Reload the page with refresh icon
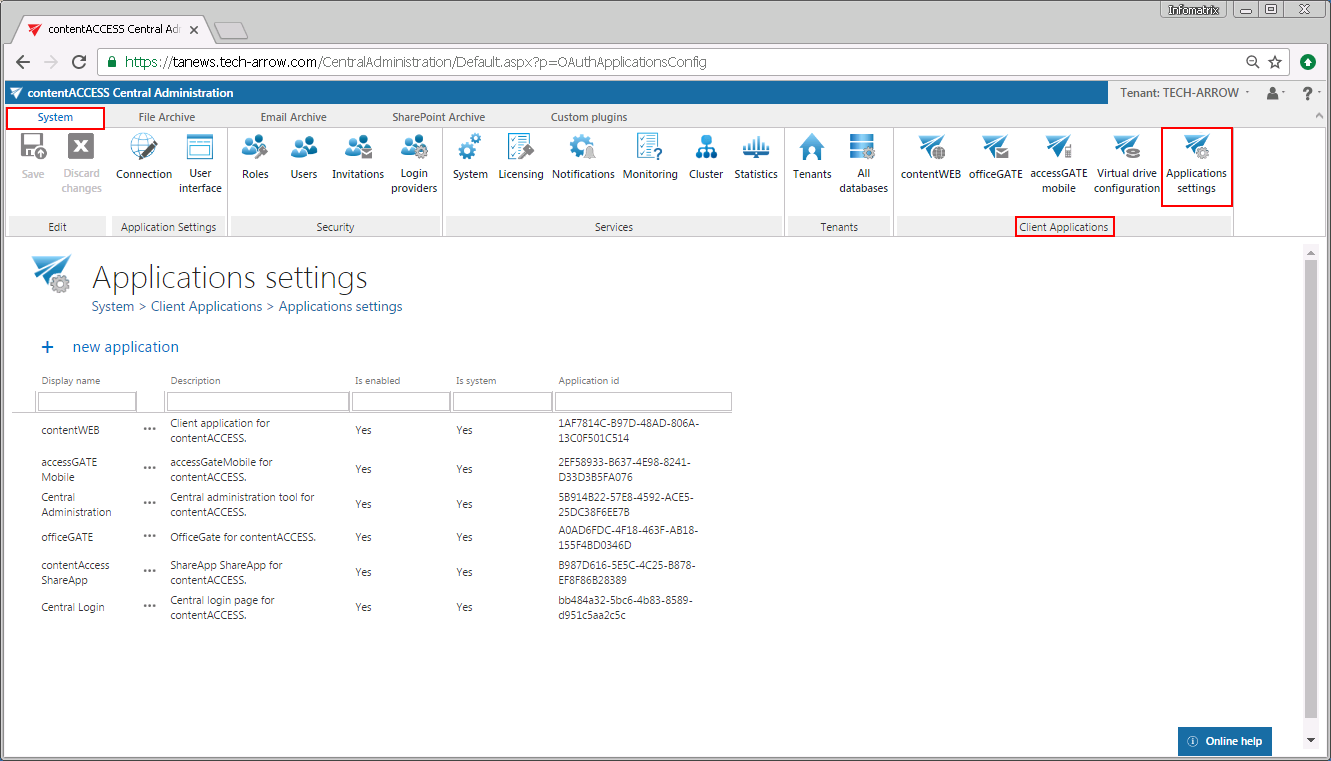 [78, 62]
